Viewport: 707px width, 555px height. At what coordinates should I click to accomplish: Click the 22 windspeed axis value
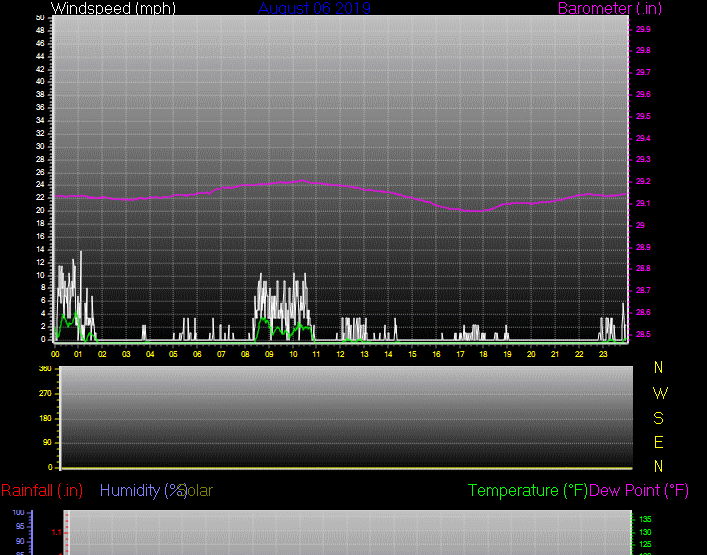coord(40,197)
